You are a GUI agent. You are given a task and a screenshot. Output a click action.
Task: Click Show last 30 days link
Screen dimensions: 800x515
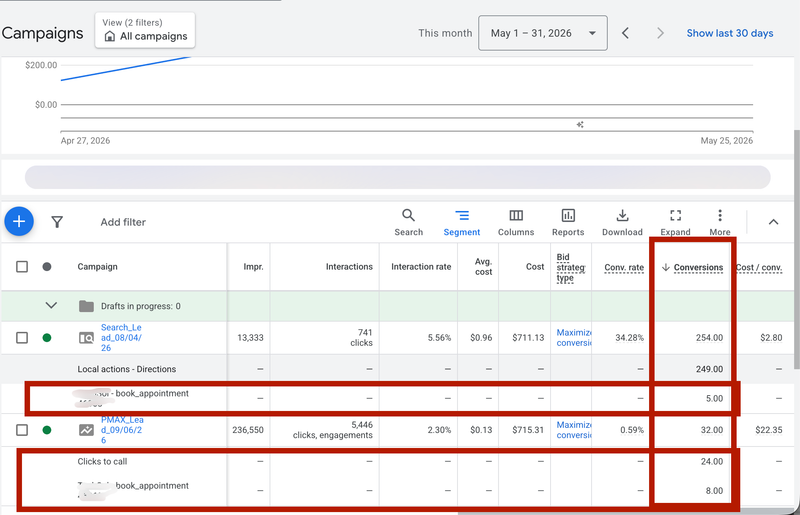[x=730, y=33]
